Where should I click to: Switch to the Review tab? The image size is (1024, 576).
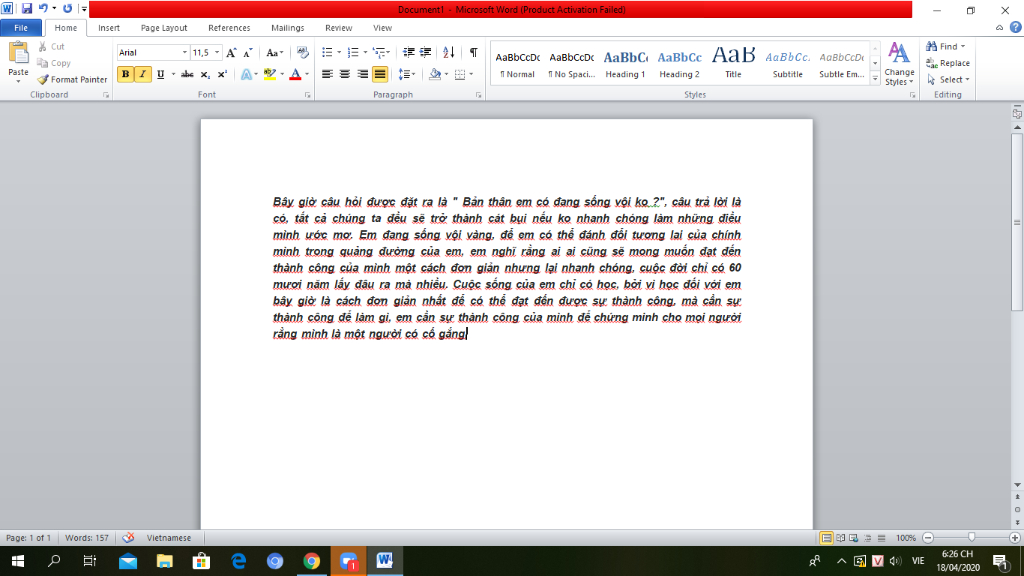pyautogui.click(x=338, y=28)
